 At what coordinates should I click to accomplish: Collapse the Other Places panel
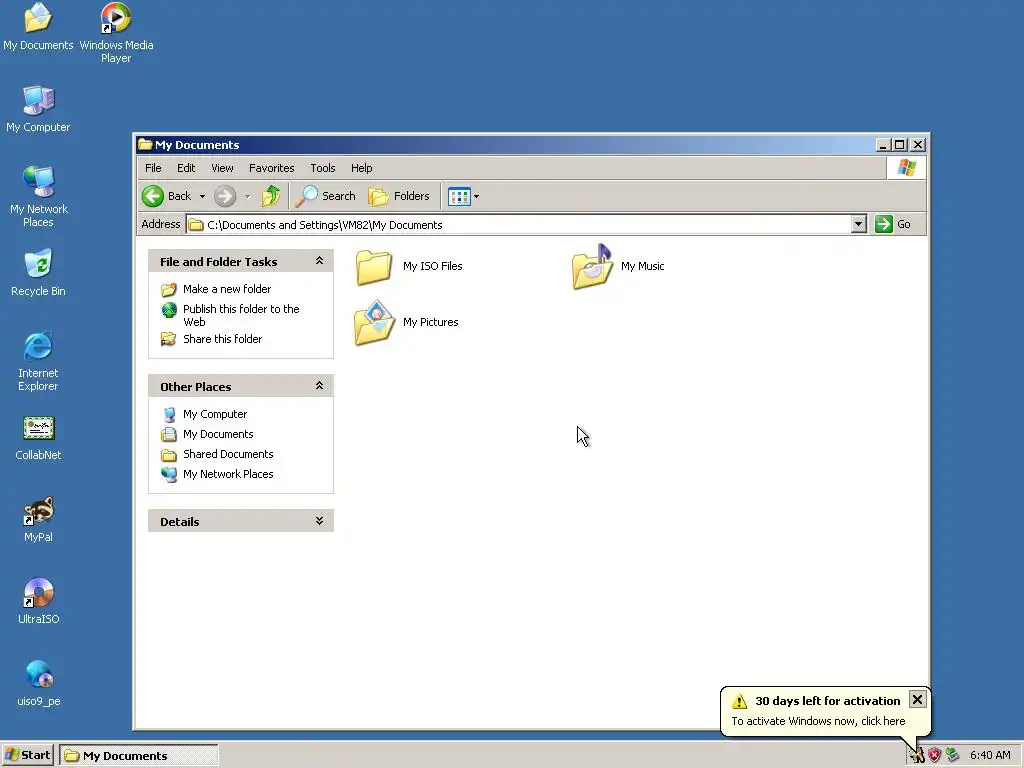coord(319,385)
